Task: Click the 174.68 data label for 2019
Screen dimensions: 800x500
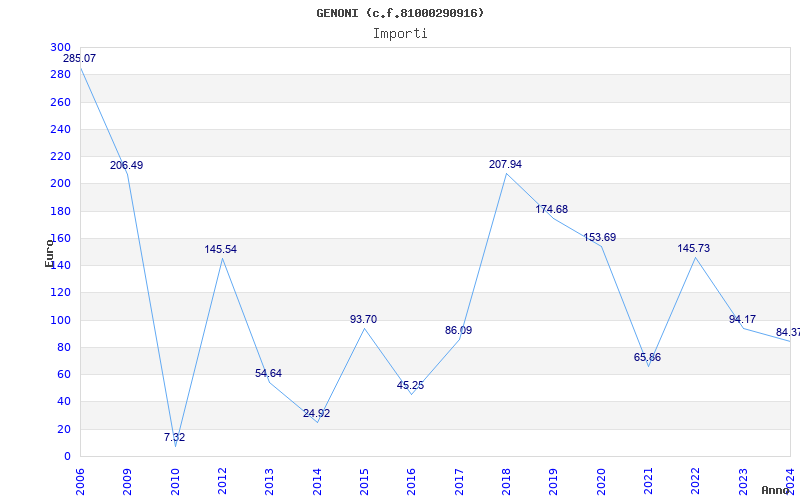Action: click(552, 210)
